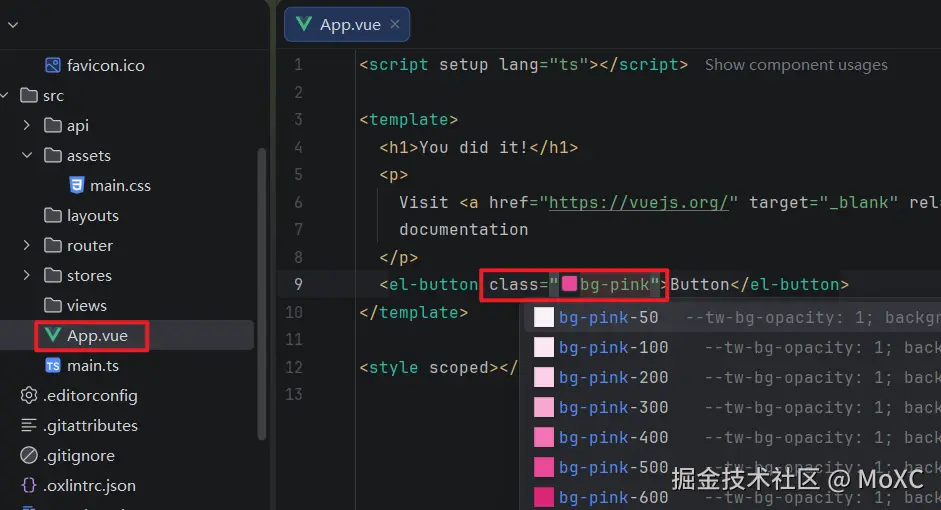Screen dimensions: 941x510
Task: Click the el-button opening tag name
Action: tap(433, 284)
